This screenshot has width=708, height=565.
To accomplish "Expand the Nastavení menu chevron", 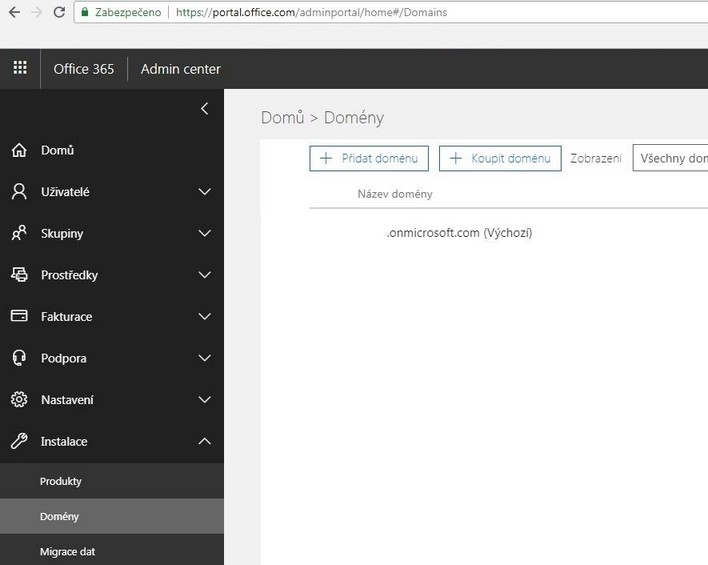I will coord(205,399).
